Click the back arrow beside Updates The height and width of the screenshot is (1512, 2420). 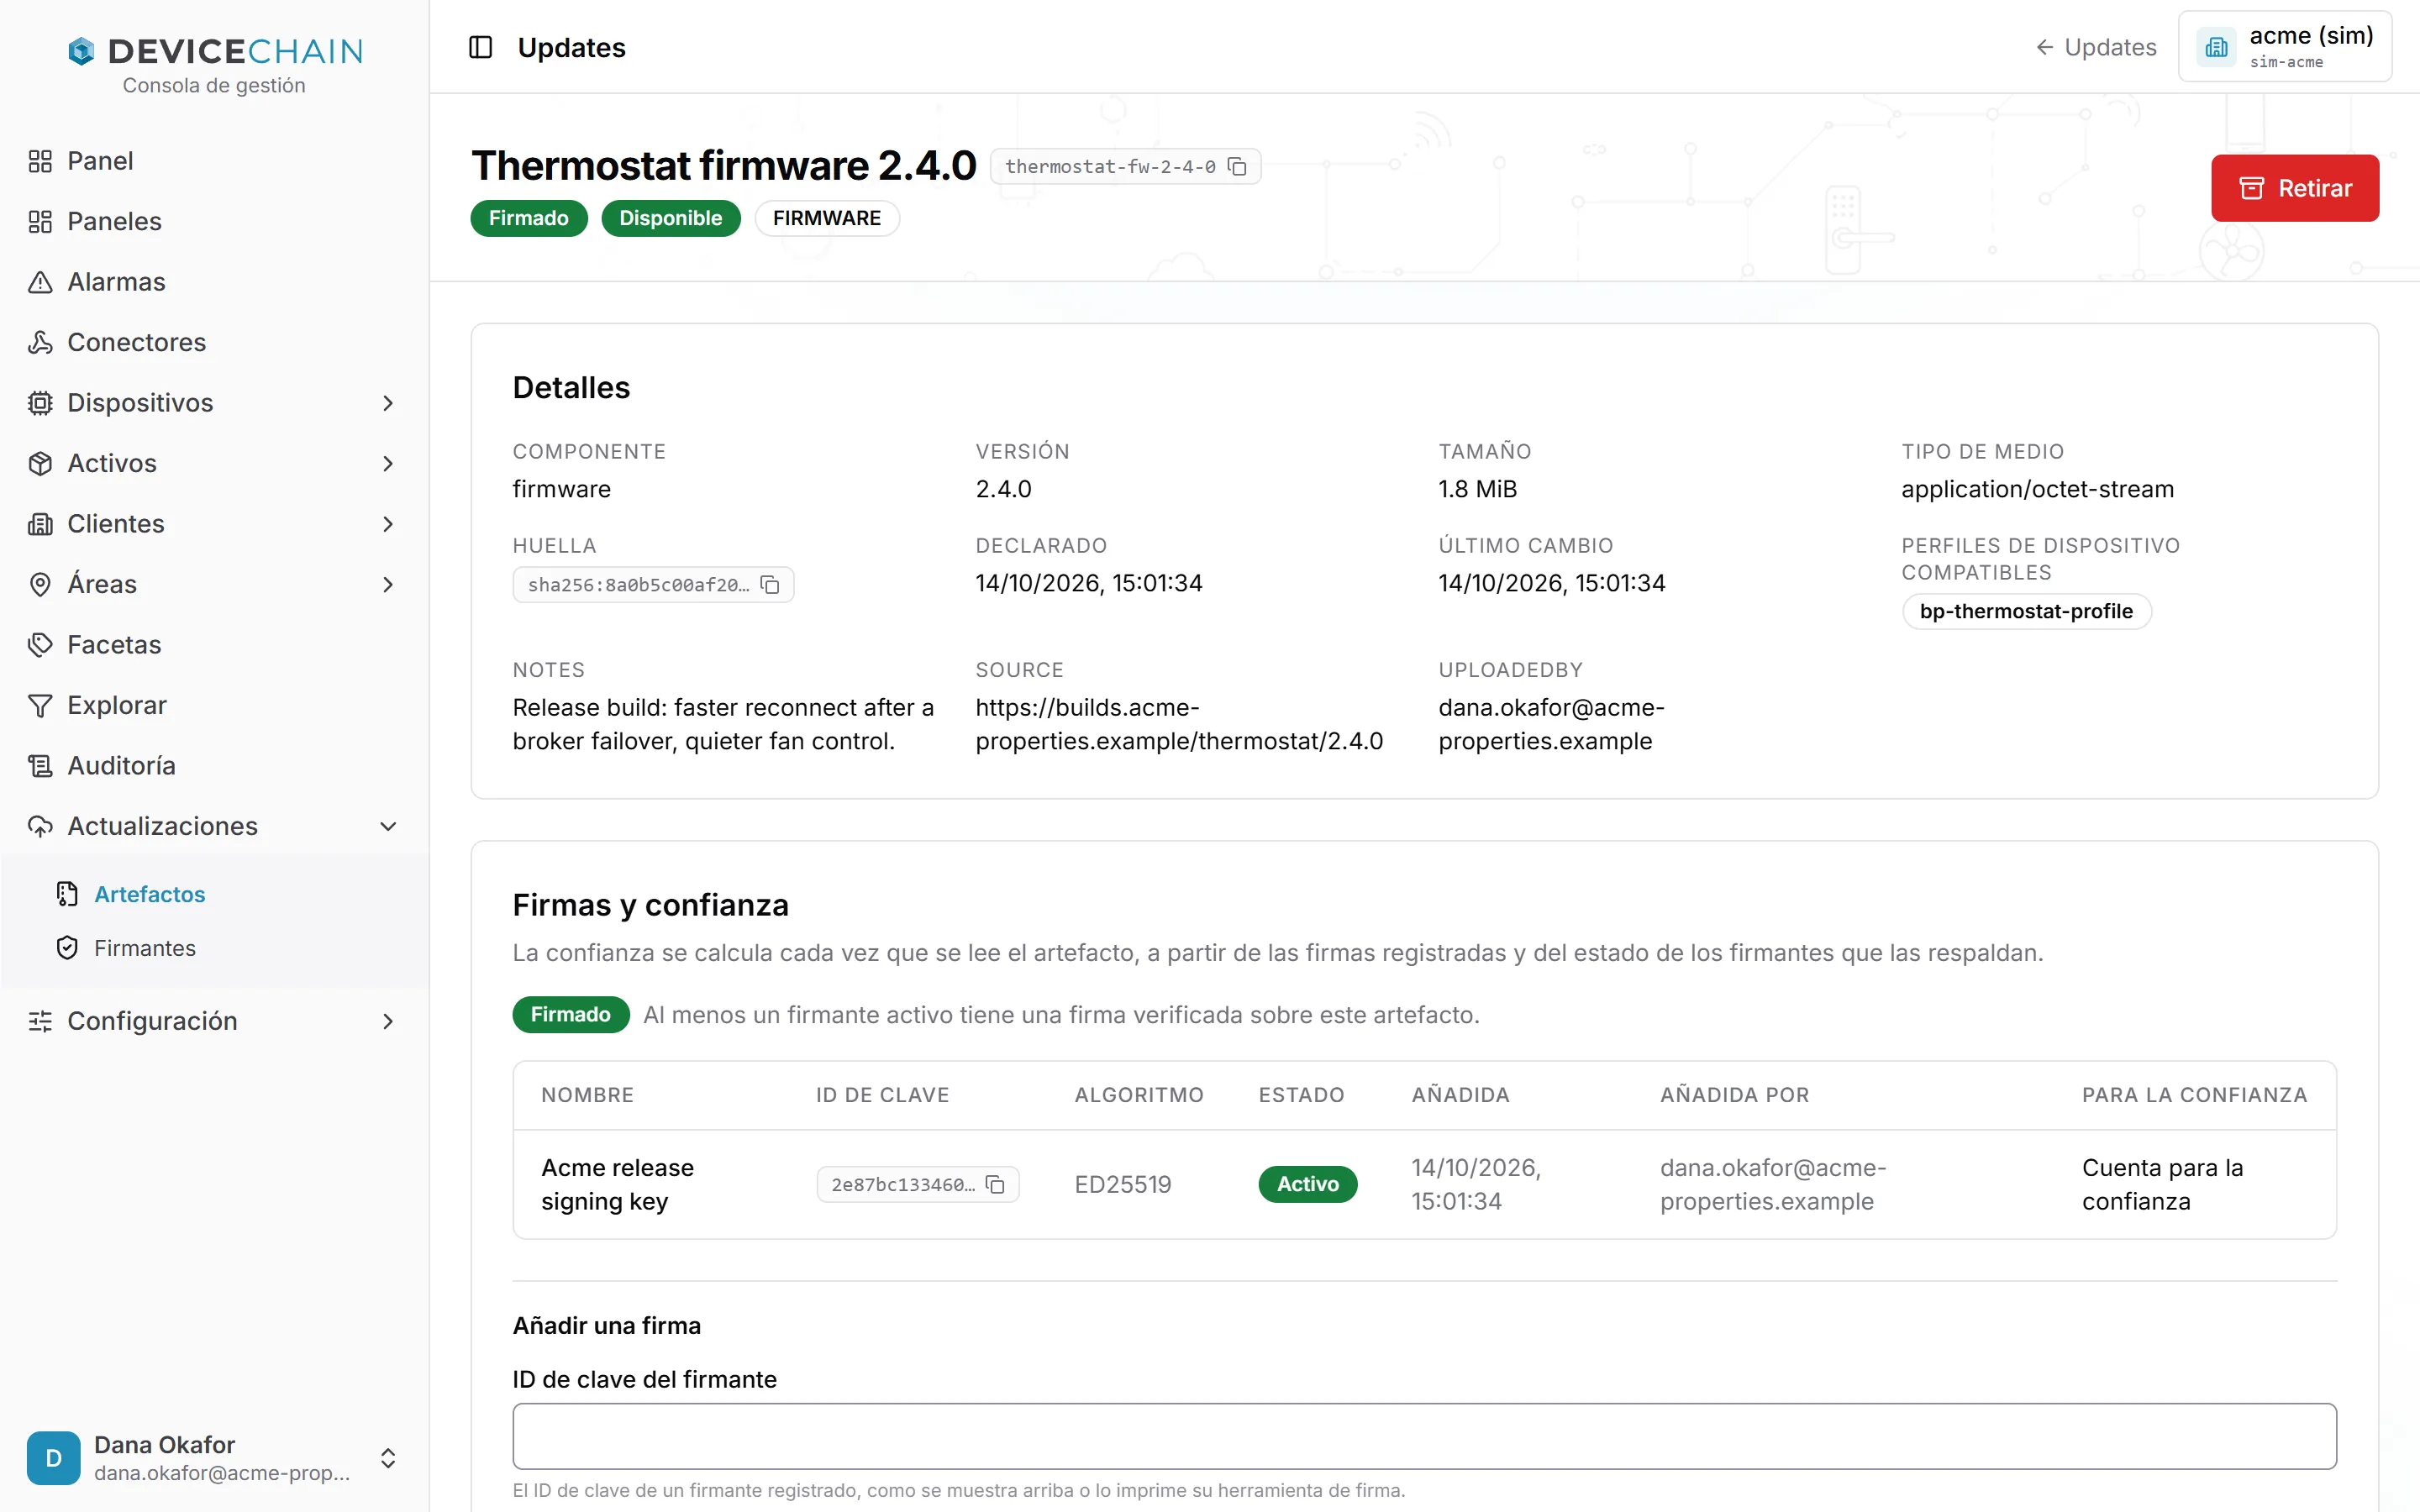tap(2045, 47)
